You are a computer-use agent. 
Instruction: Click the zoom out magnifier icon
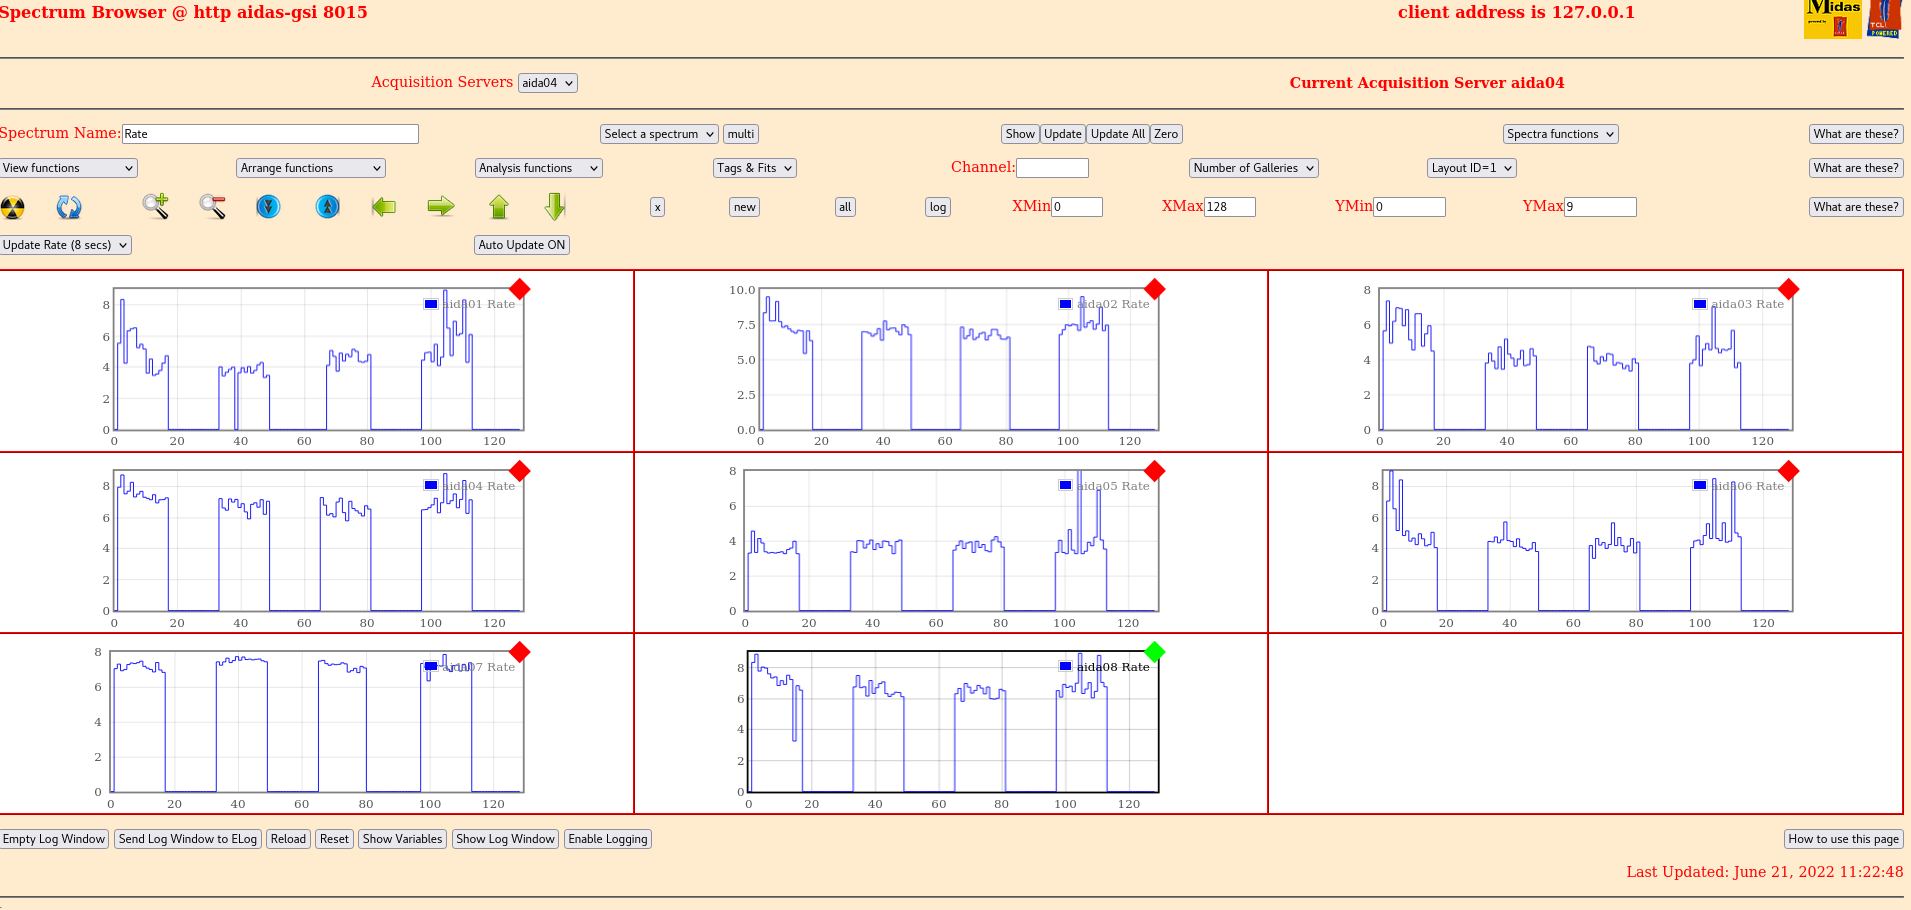point(212,206)
